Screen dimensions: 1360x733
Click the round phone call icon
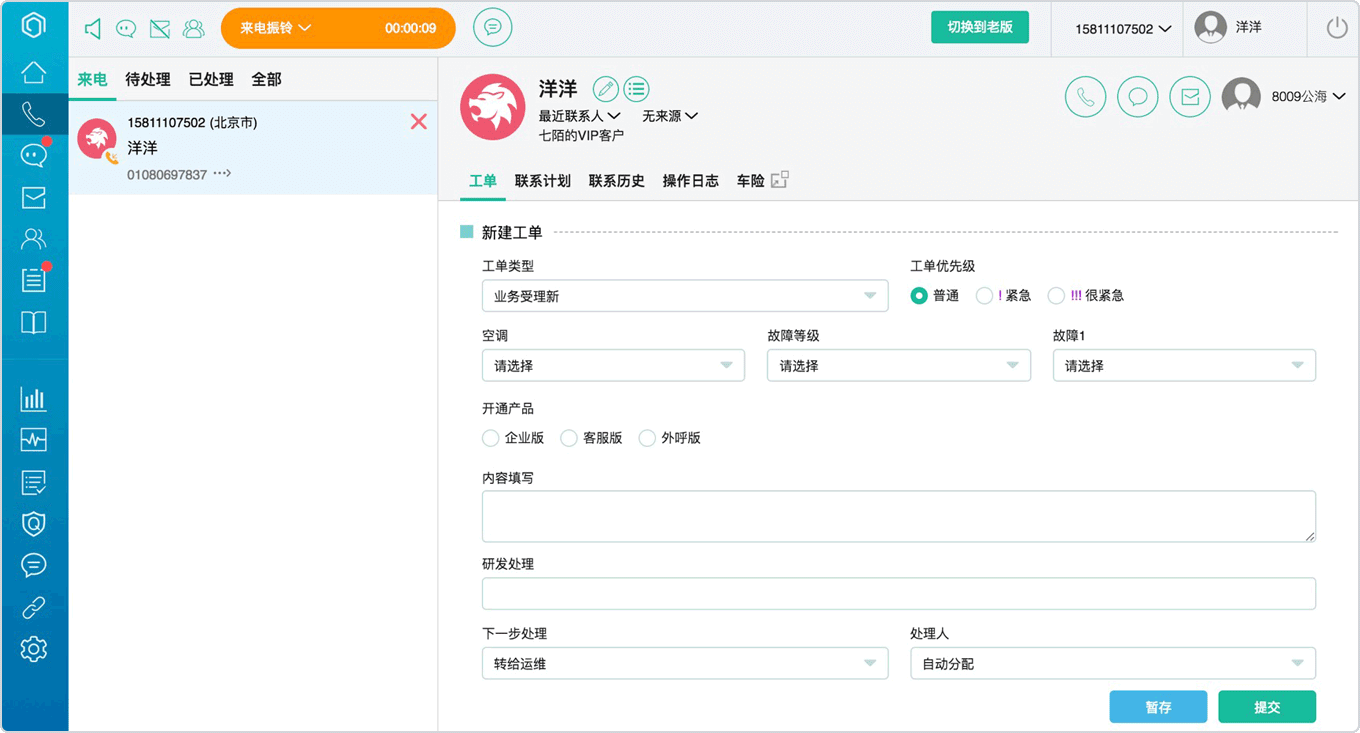pos(1085,97)
